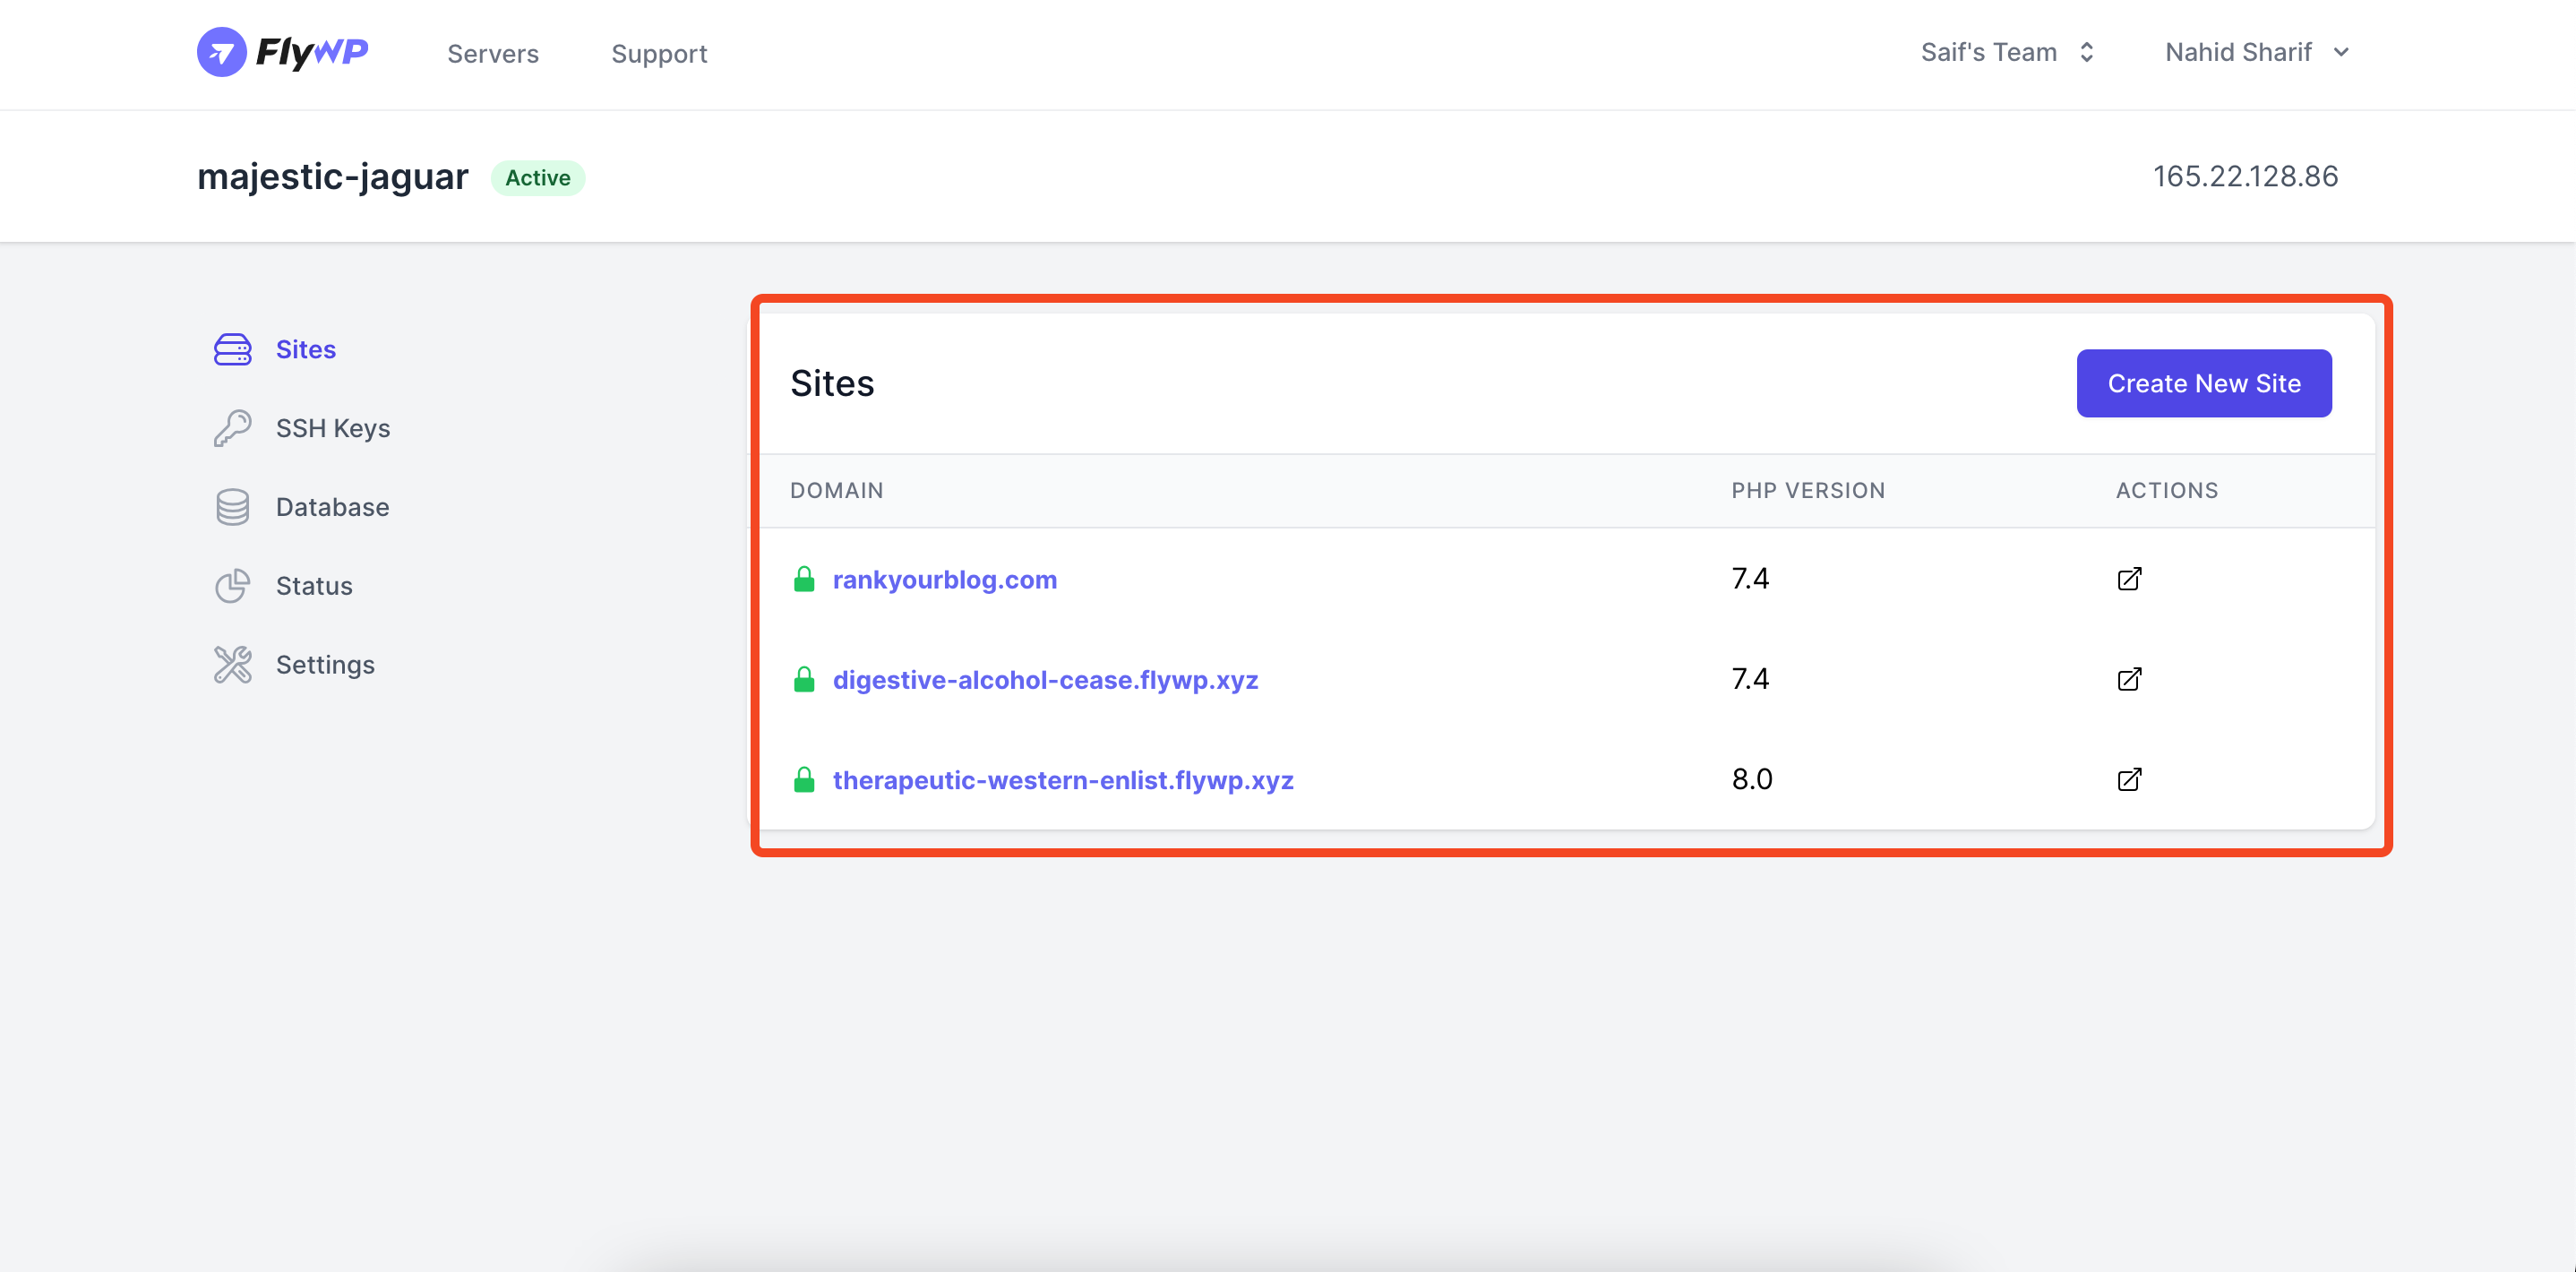Click the green lock icon for rankyourblog.com
Image resolution: width=2576 pixels, height=1272 pixels.
point(804,579)
